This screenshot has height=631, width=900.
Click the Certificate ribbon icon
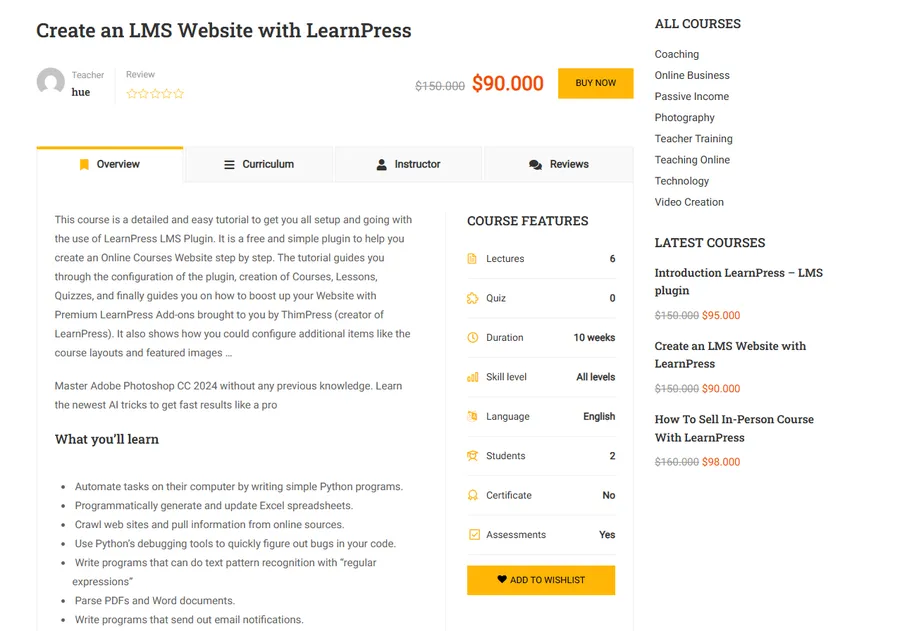tap(472, 496)
